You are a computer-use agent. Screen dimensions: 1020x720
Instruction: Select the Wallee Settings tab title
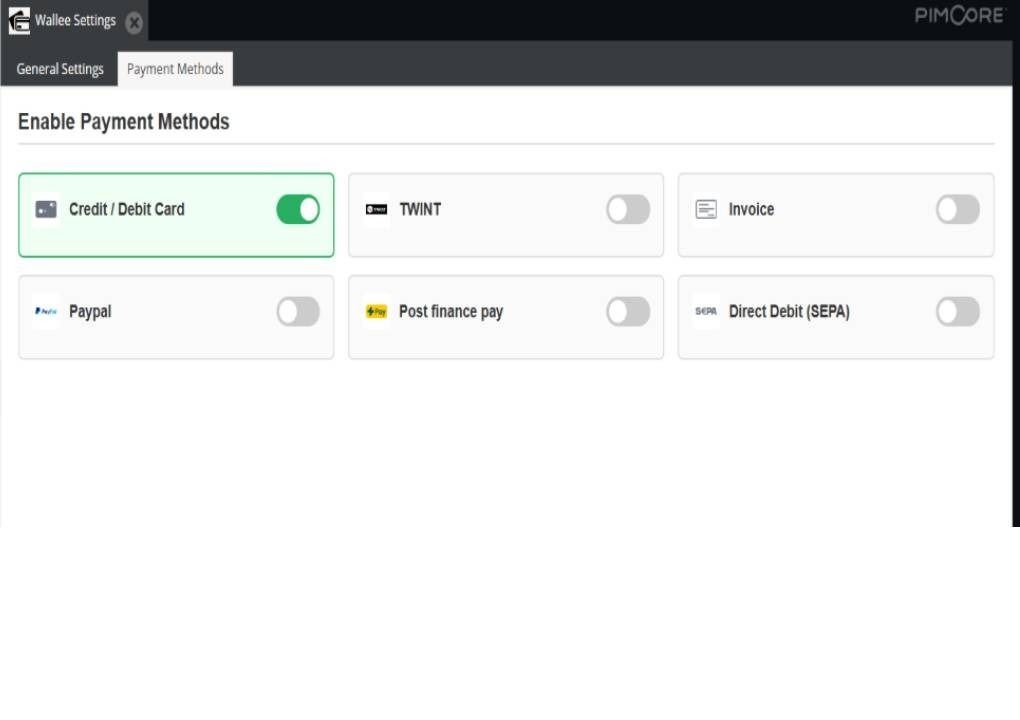(x=75, y=21)
